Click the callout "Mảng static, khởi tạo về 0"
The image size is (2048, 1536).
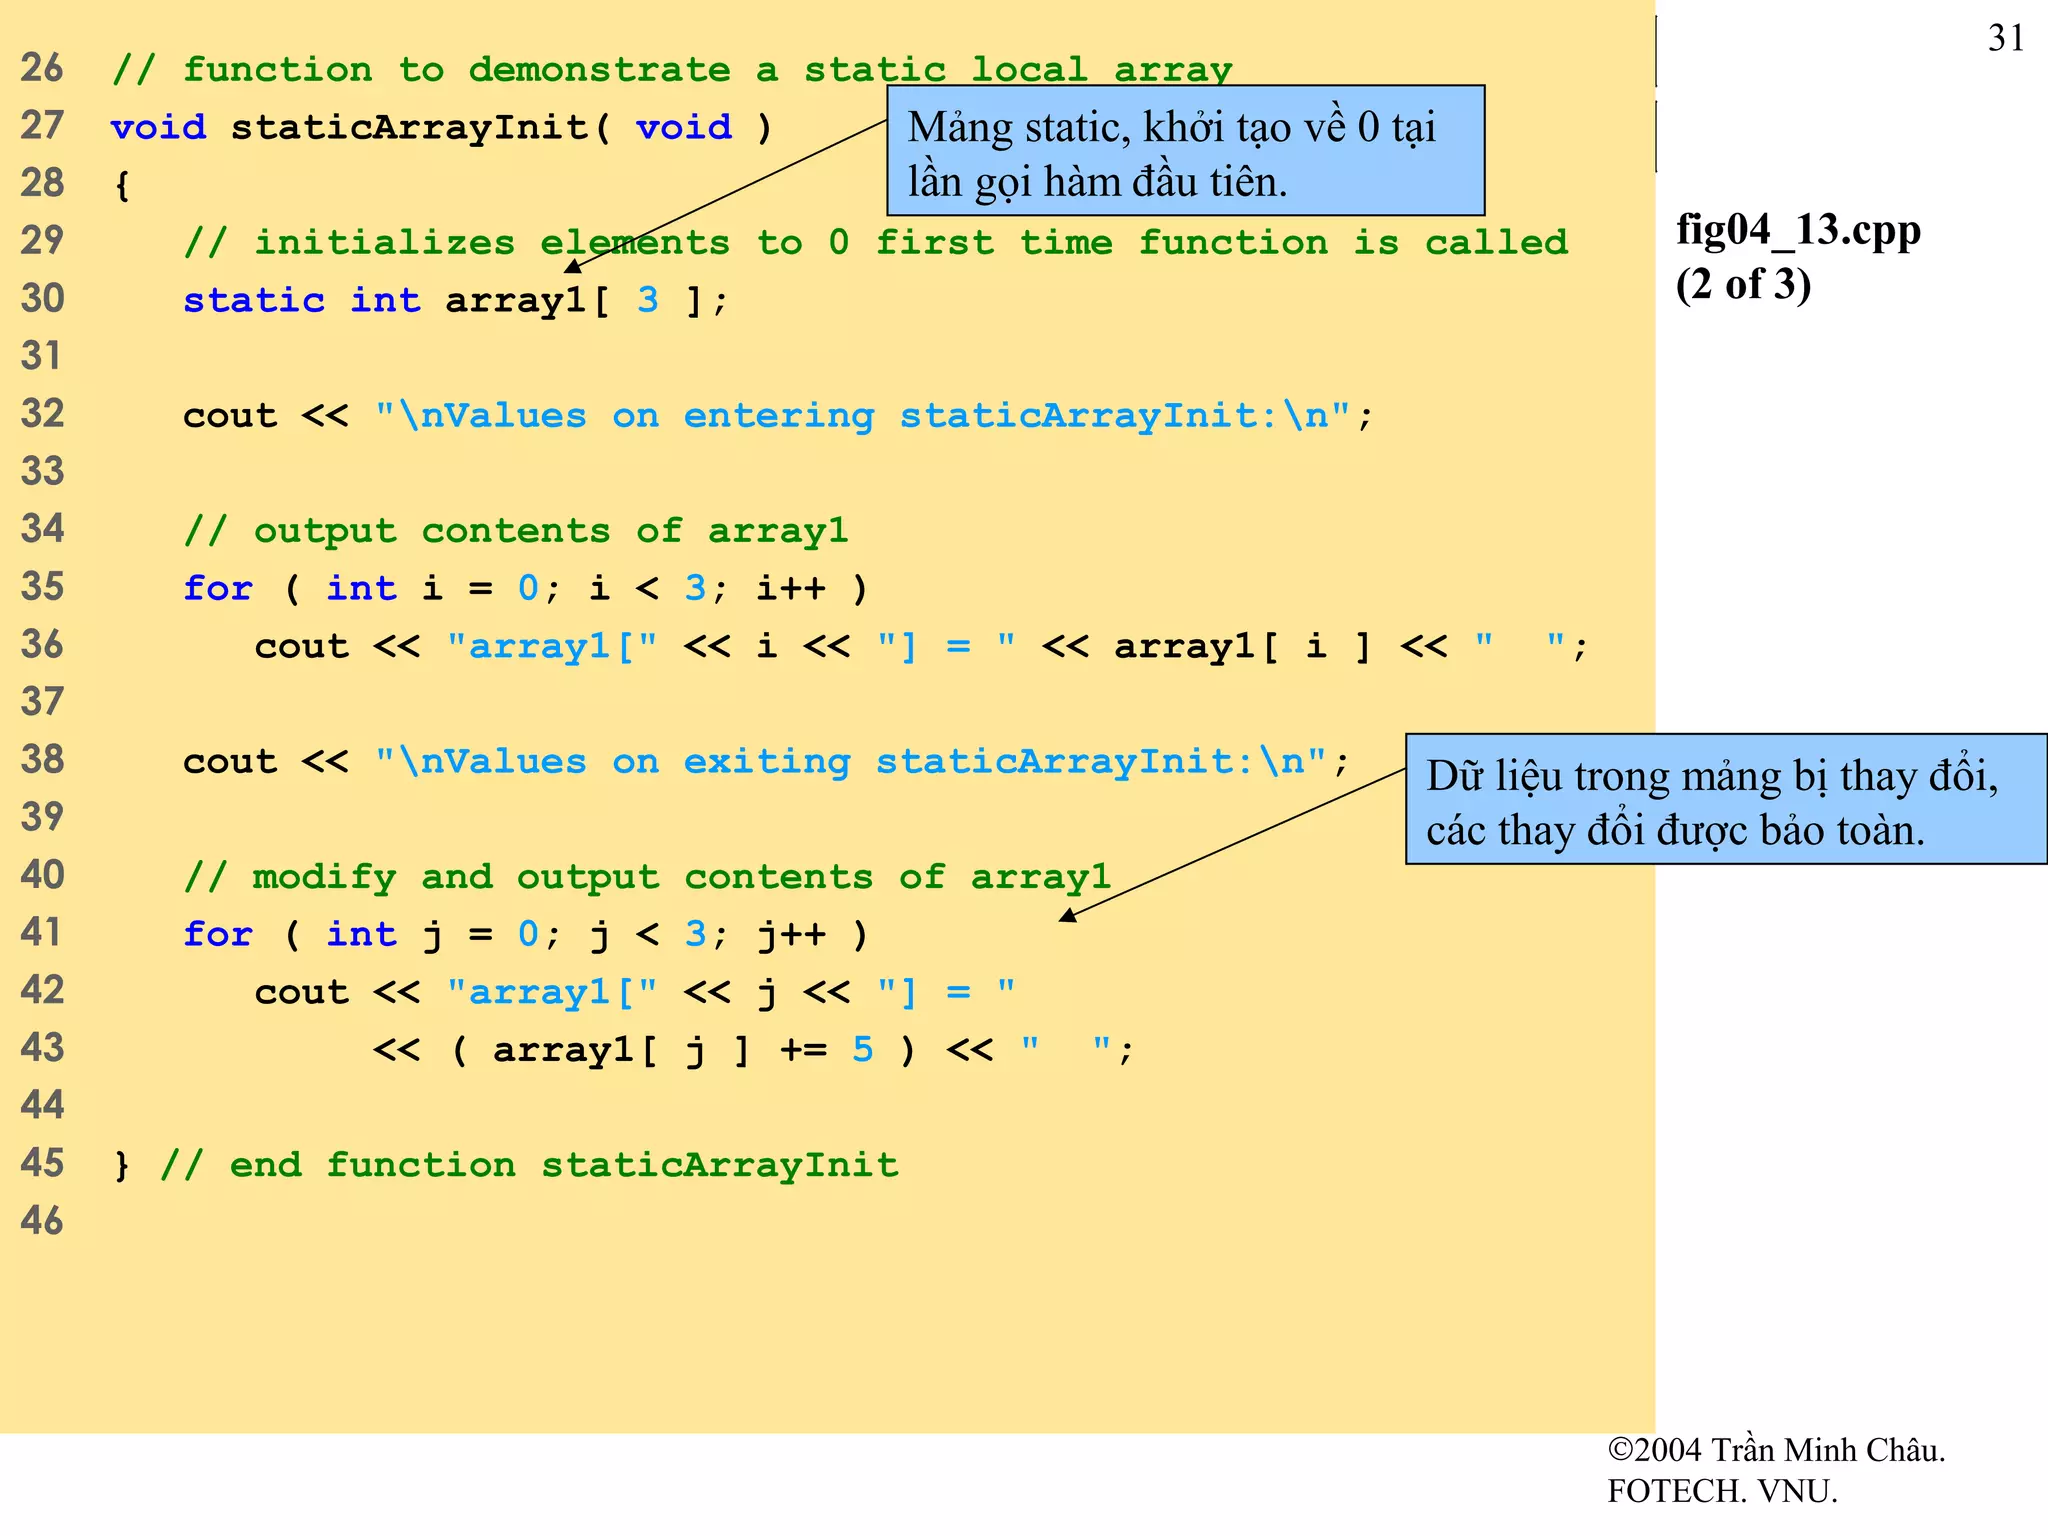point(1185,151)
